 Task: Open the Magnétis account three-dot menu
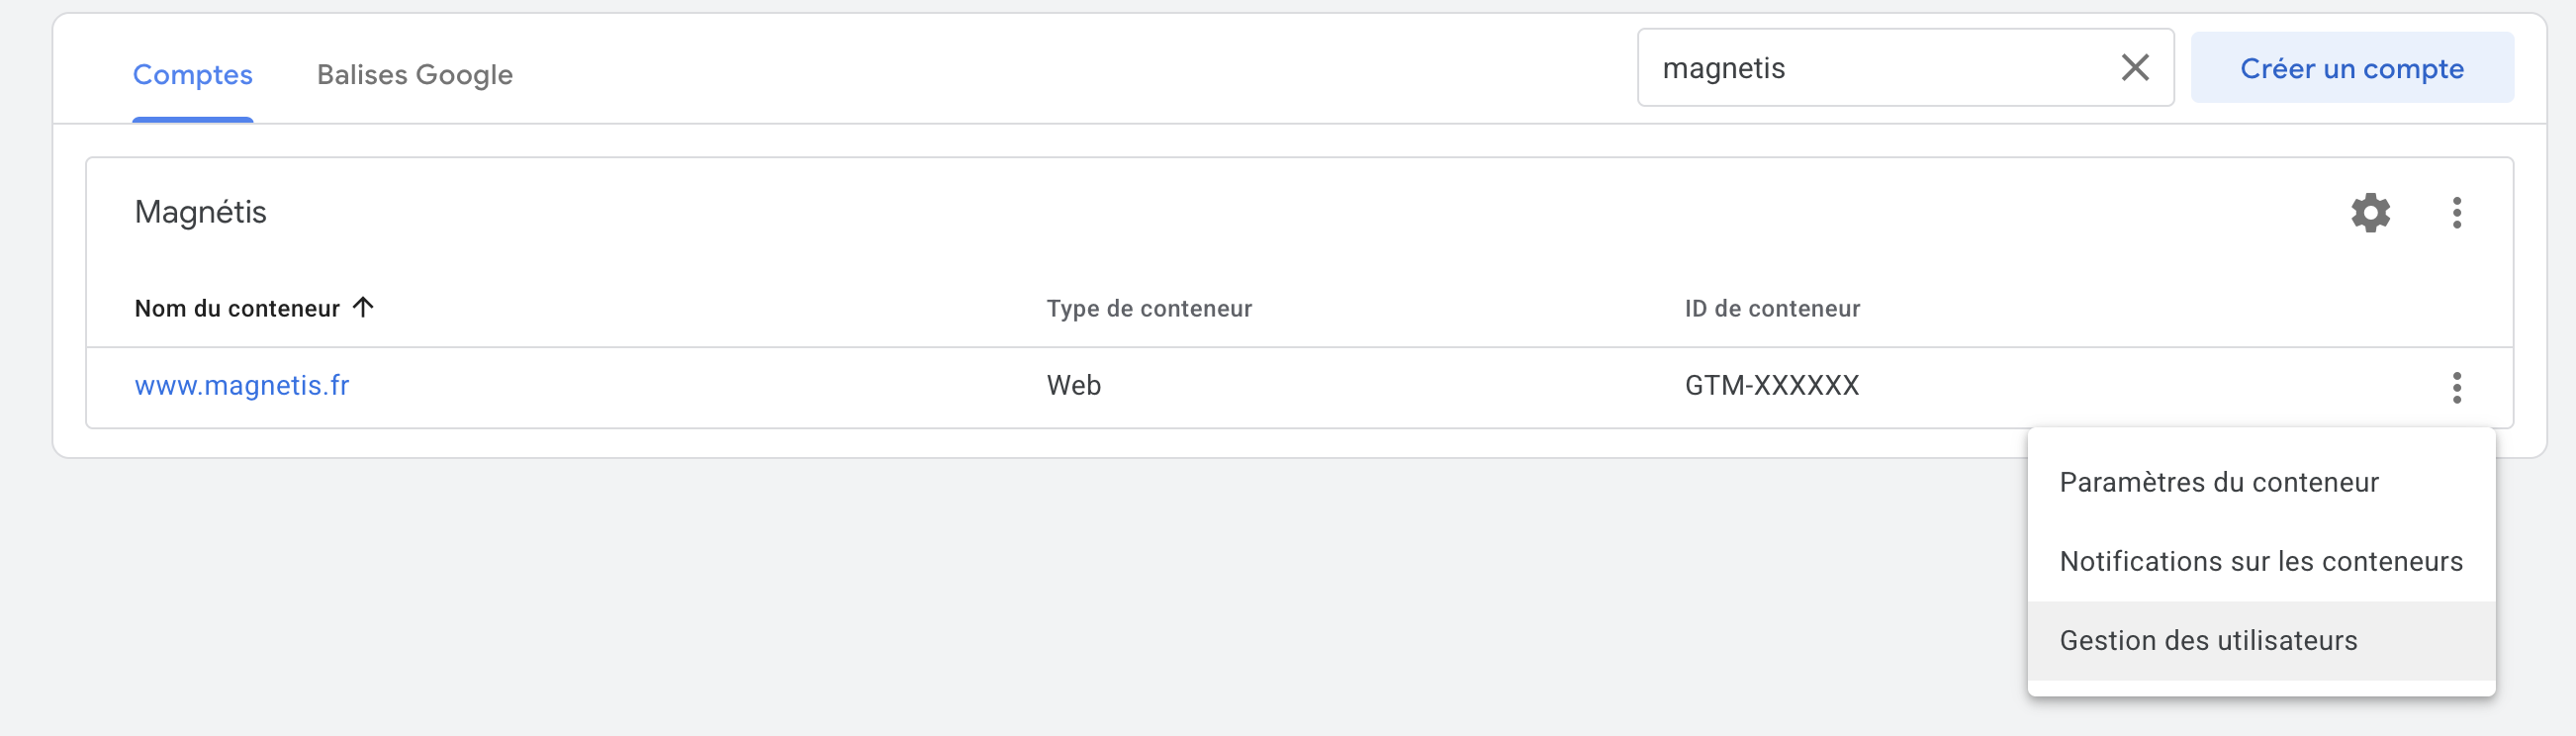tap(2456, 213)
